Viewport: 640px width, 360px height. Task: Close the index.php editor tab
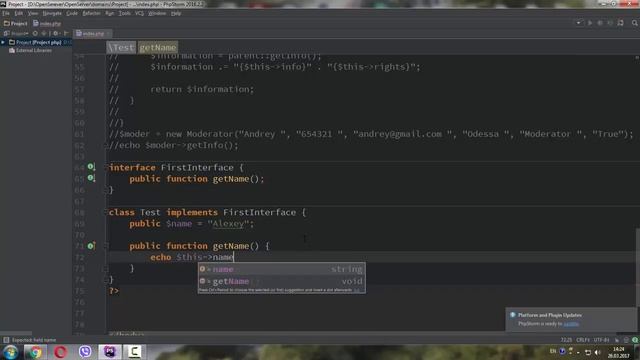click(108, 34)
